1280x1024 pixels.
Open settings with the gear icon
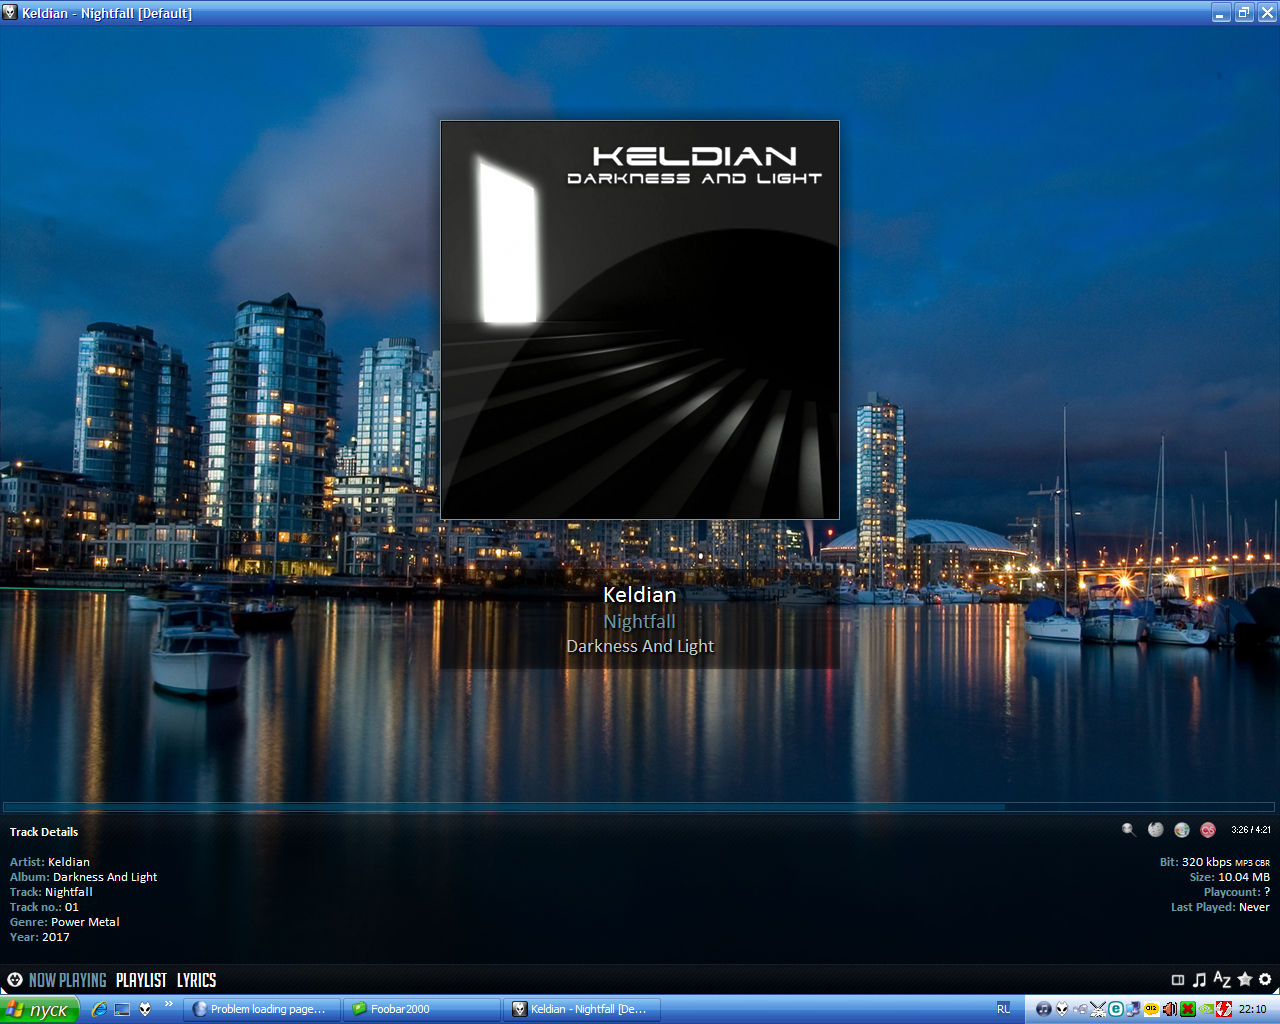[x=1265, y=980]
